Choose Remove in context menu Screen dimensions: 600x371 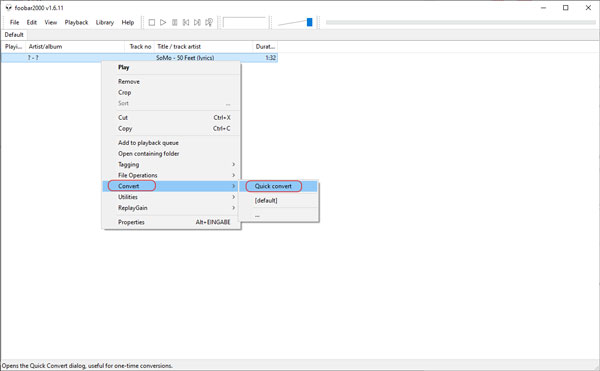[171, 81]
